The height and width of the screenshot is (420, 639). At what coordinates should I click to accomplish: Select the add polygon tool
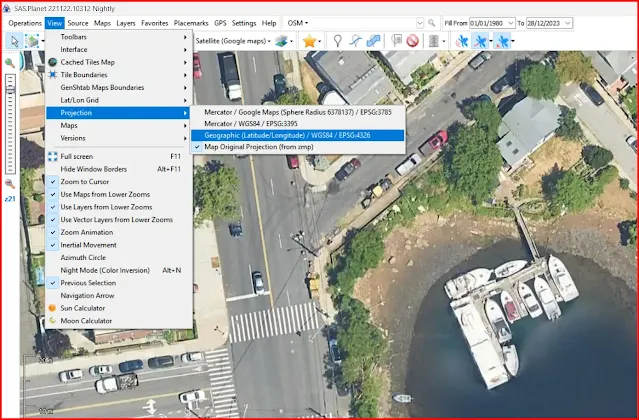(x=373, y=41)
